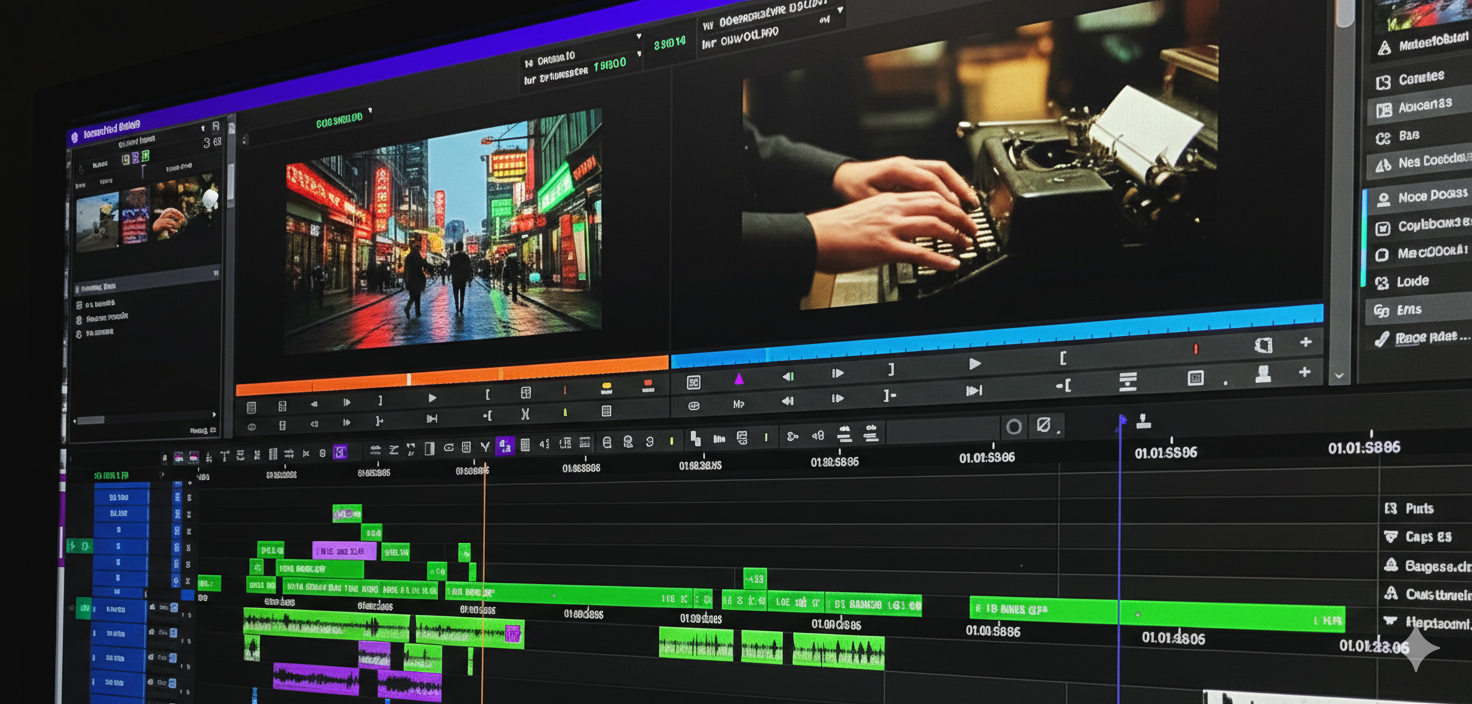The height and width of the screenshot is (704, 1472).
Task: Click the slashed-circle icon in timeline toolbar
Action: coord(1043,426)
